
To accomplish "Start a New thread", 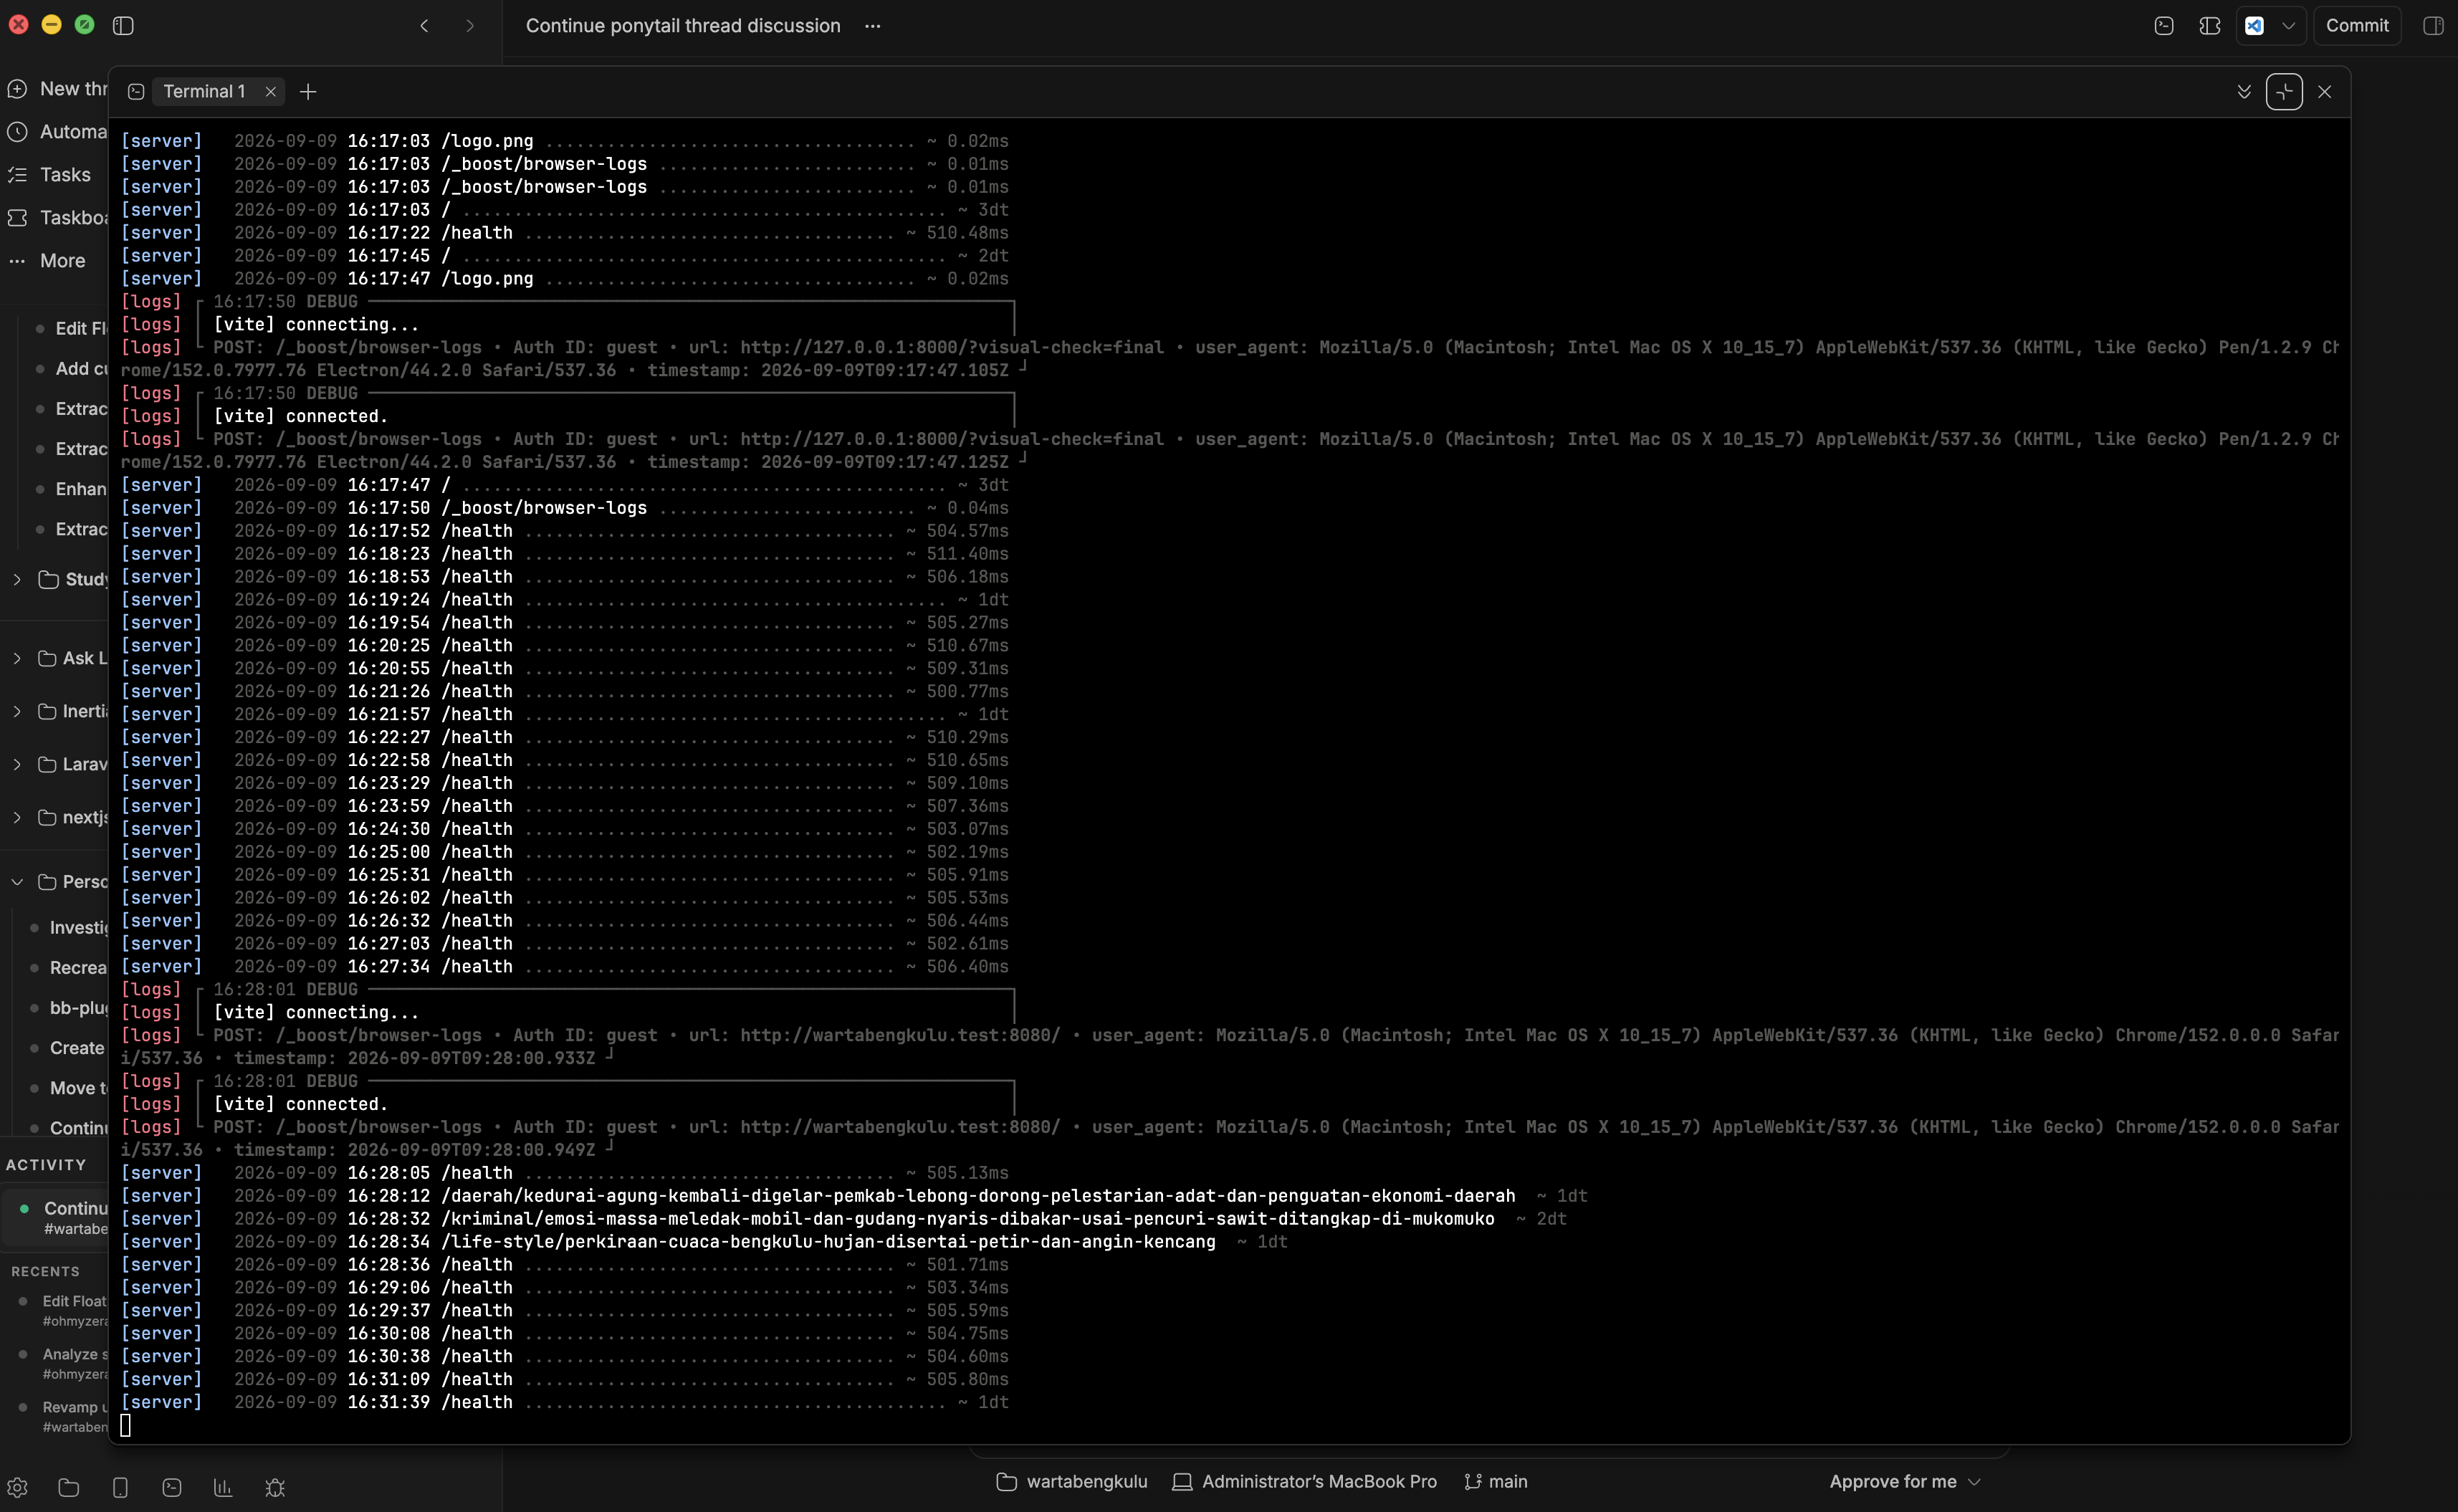I will [x=57, y=89].
